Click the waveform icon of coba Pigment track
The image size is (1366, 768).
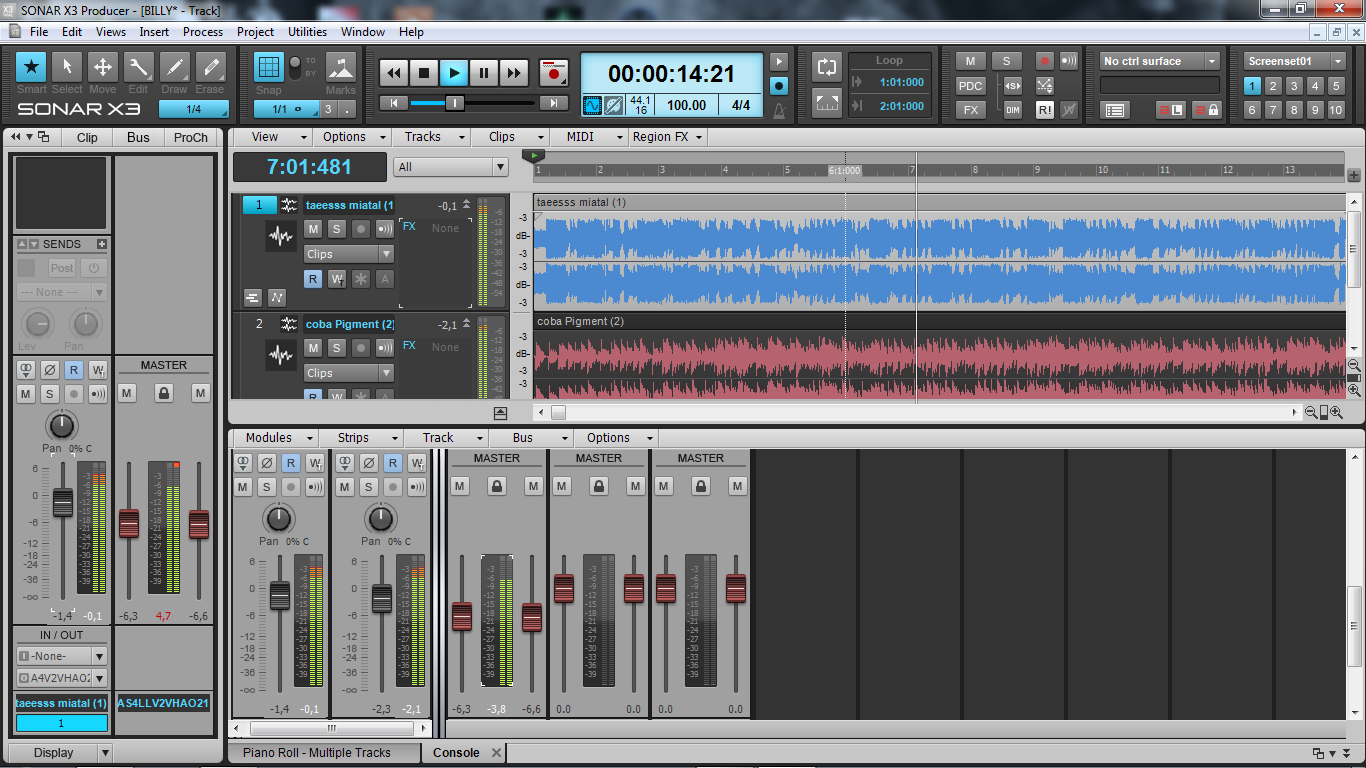[x=281, y=355]
